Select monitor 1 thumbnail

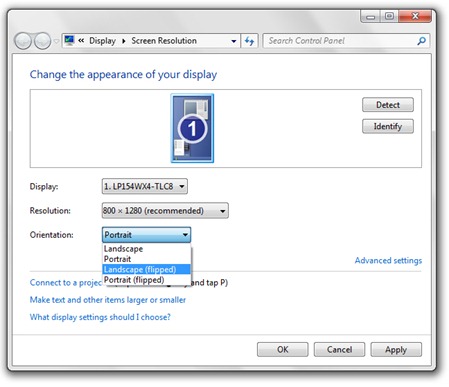coord(192,128)
